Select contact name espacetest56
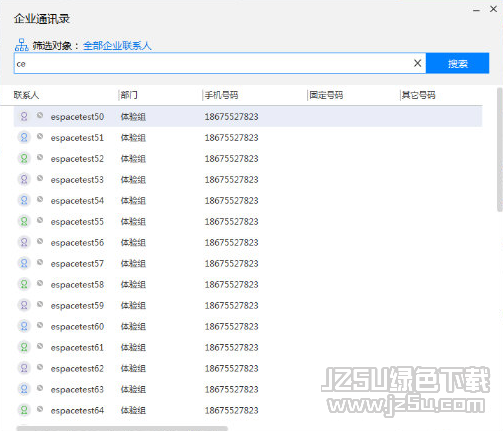 (77, 243)
